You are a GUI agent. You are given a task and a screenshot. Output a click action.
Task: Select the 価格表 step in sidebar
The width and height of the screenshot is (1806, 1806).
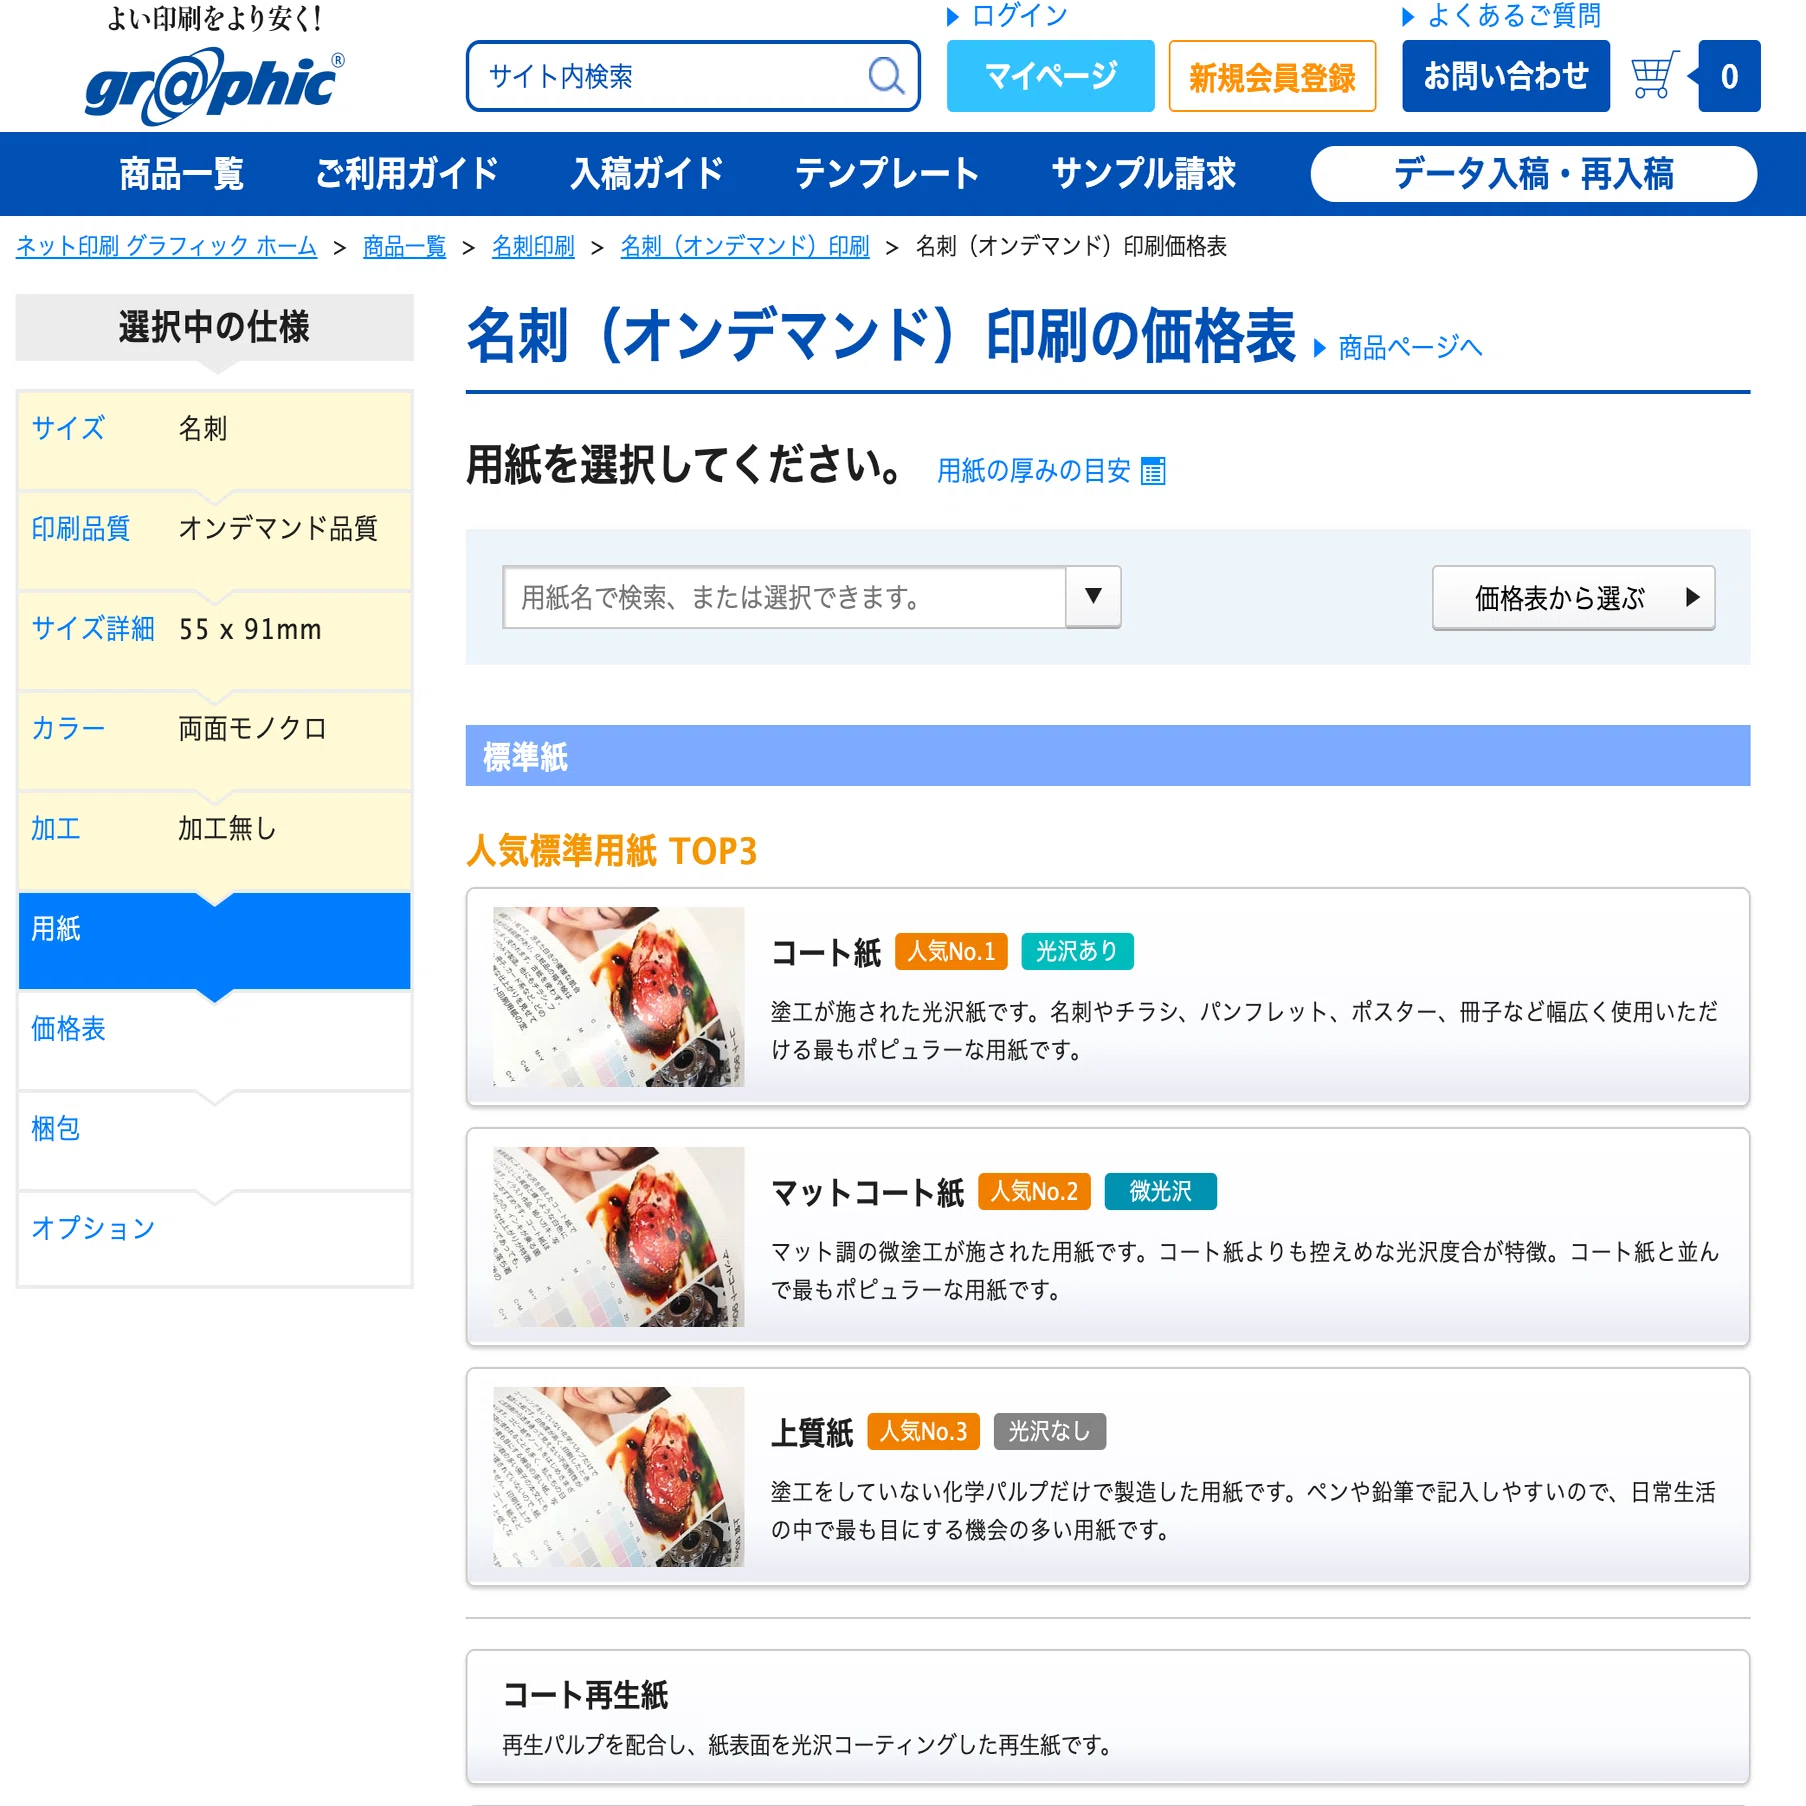[x=214, y=1040]
